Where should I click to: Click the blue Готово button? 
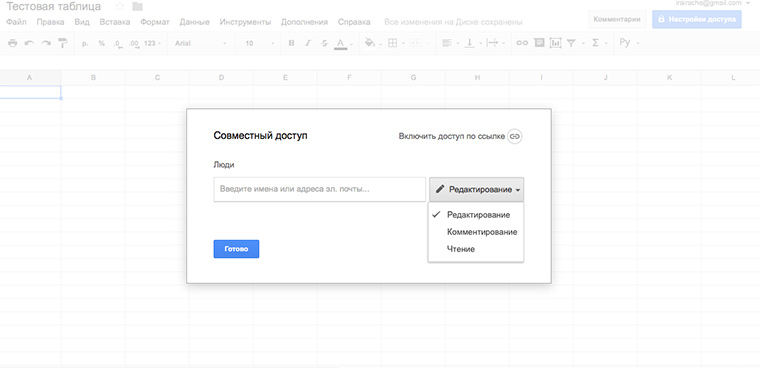click(x=236, y=249)
